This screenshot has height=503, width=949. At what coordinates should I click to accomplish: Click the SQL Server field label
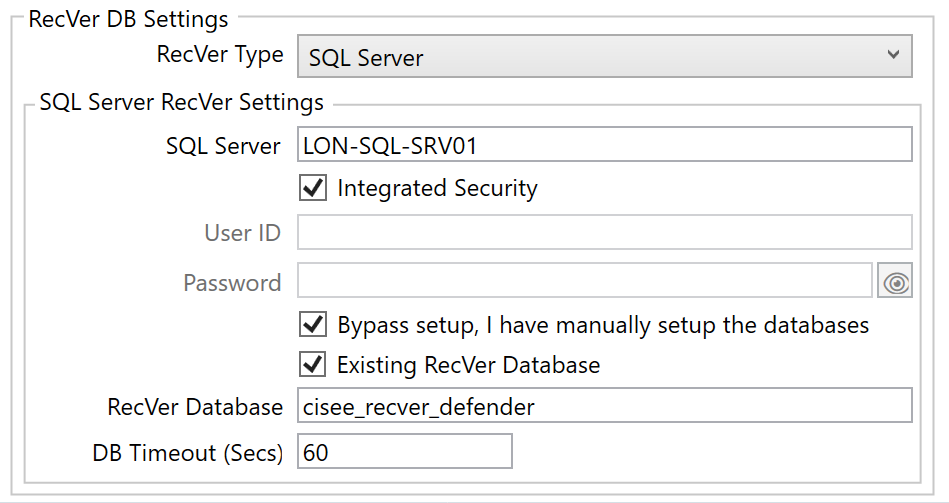pyautogui.click(x=223, y=146)
